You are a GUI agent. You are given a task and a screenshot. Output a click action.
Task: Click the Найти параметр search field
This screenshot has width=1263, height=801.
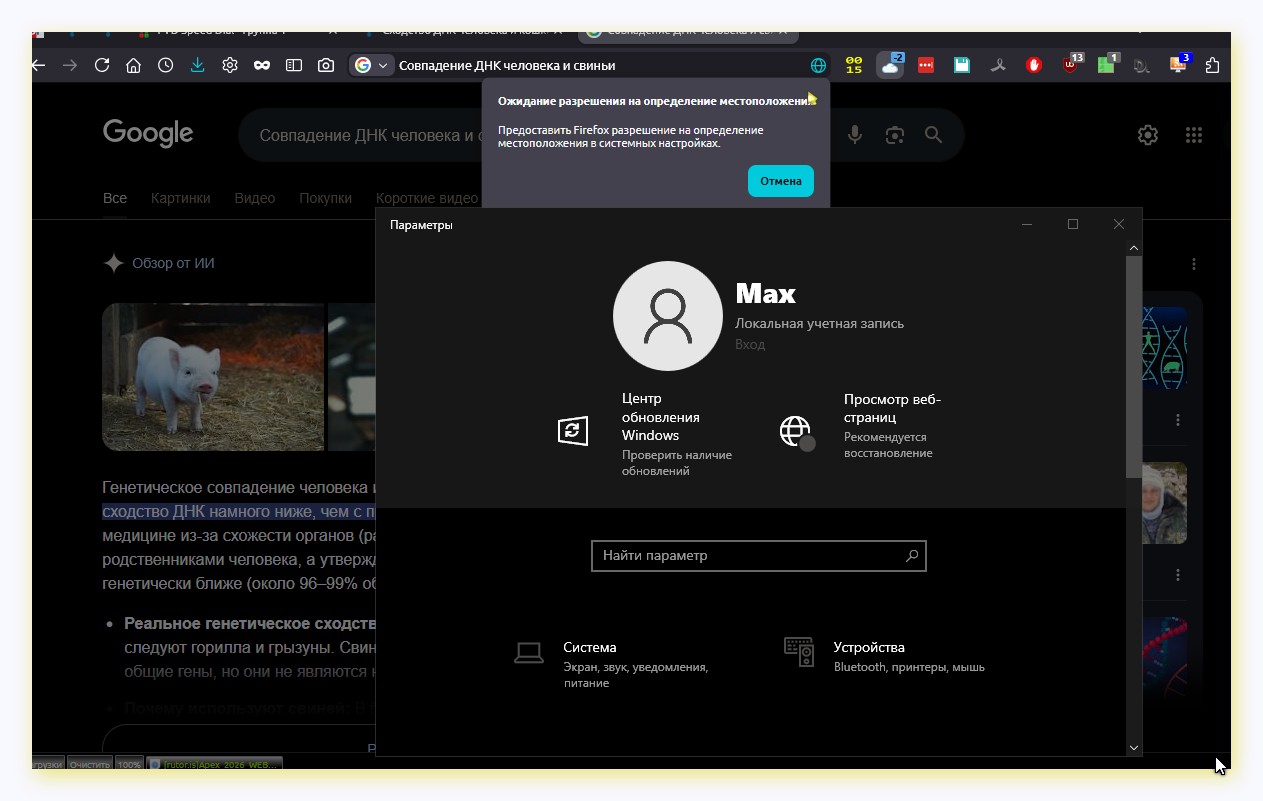[x=748, y=556]
